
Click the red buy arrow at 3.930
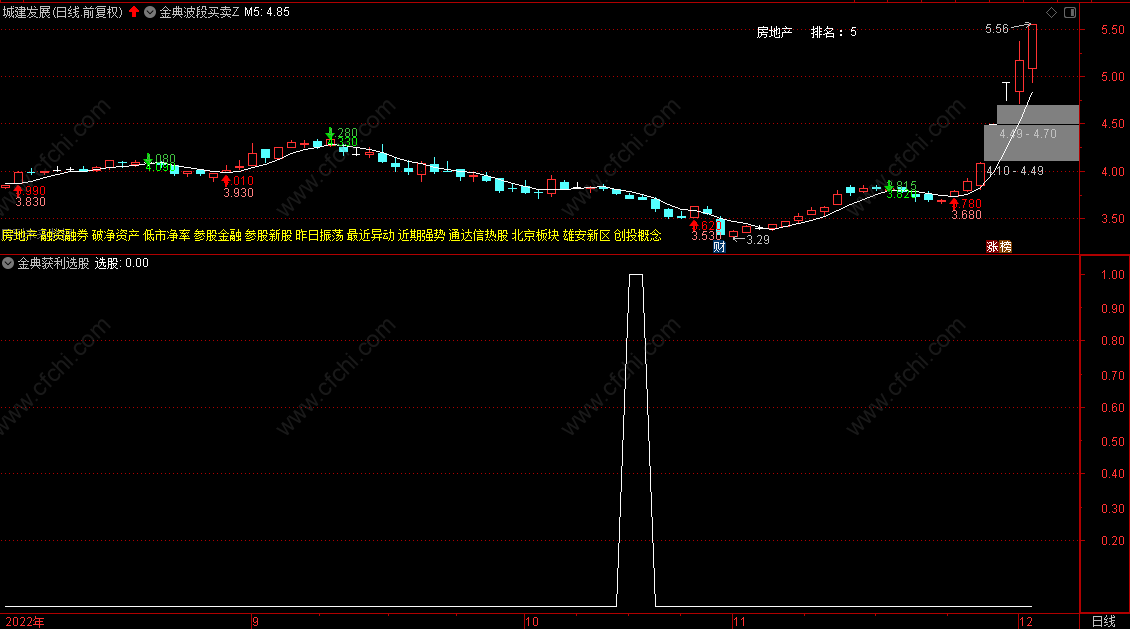[x=226, y=181]
